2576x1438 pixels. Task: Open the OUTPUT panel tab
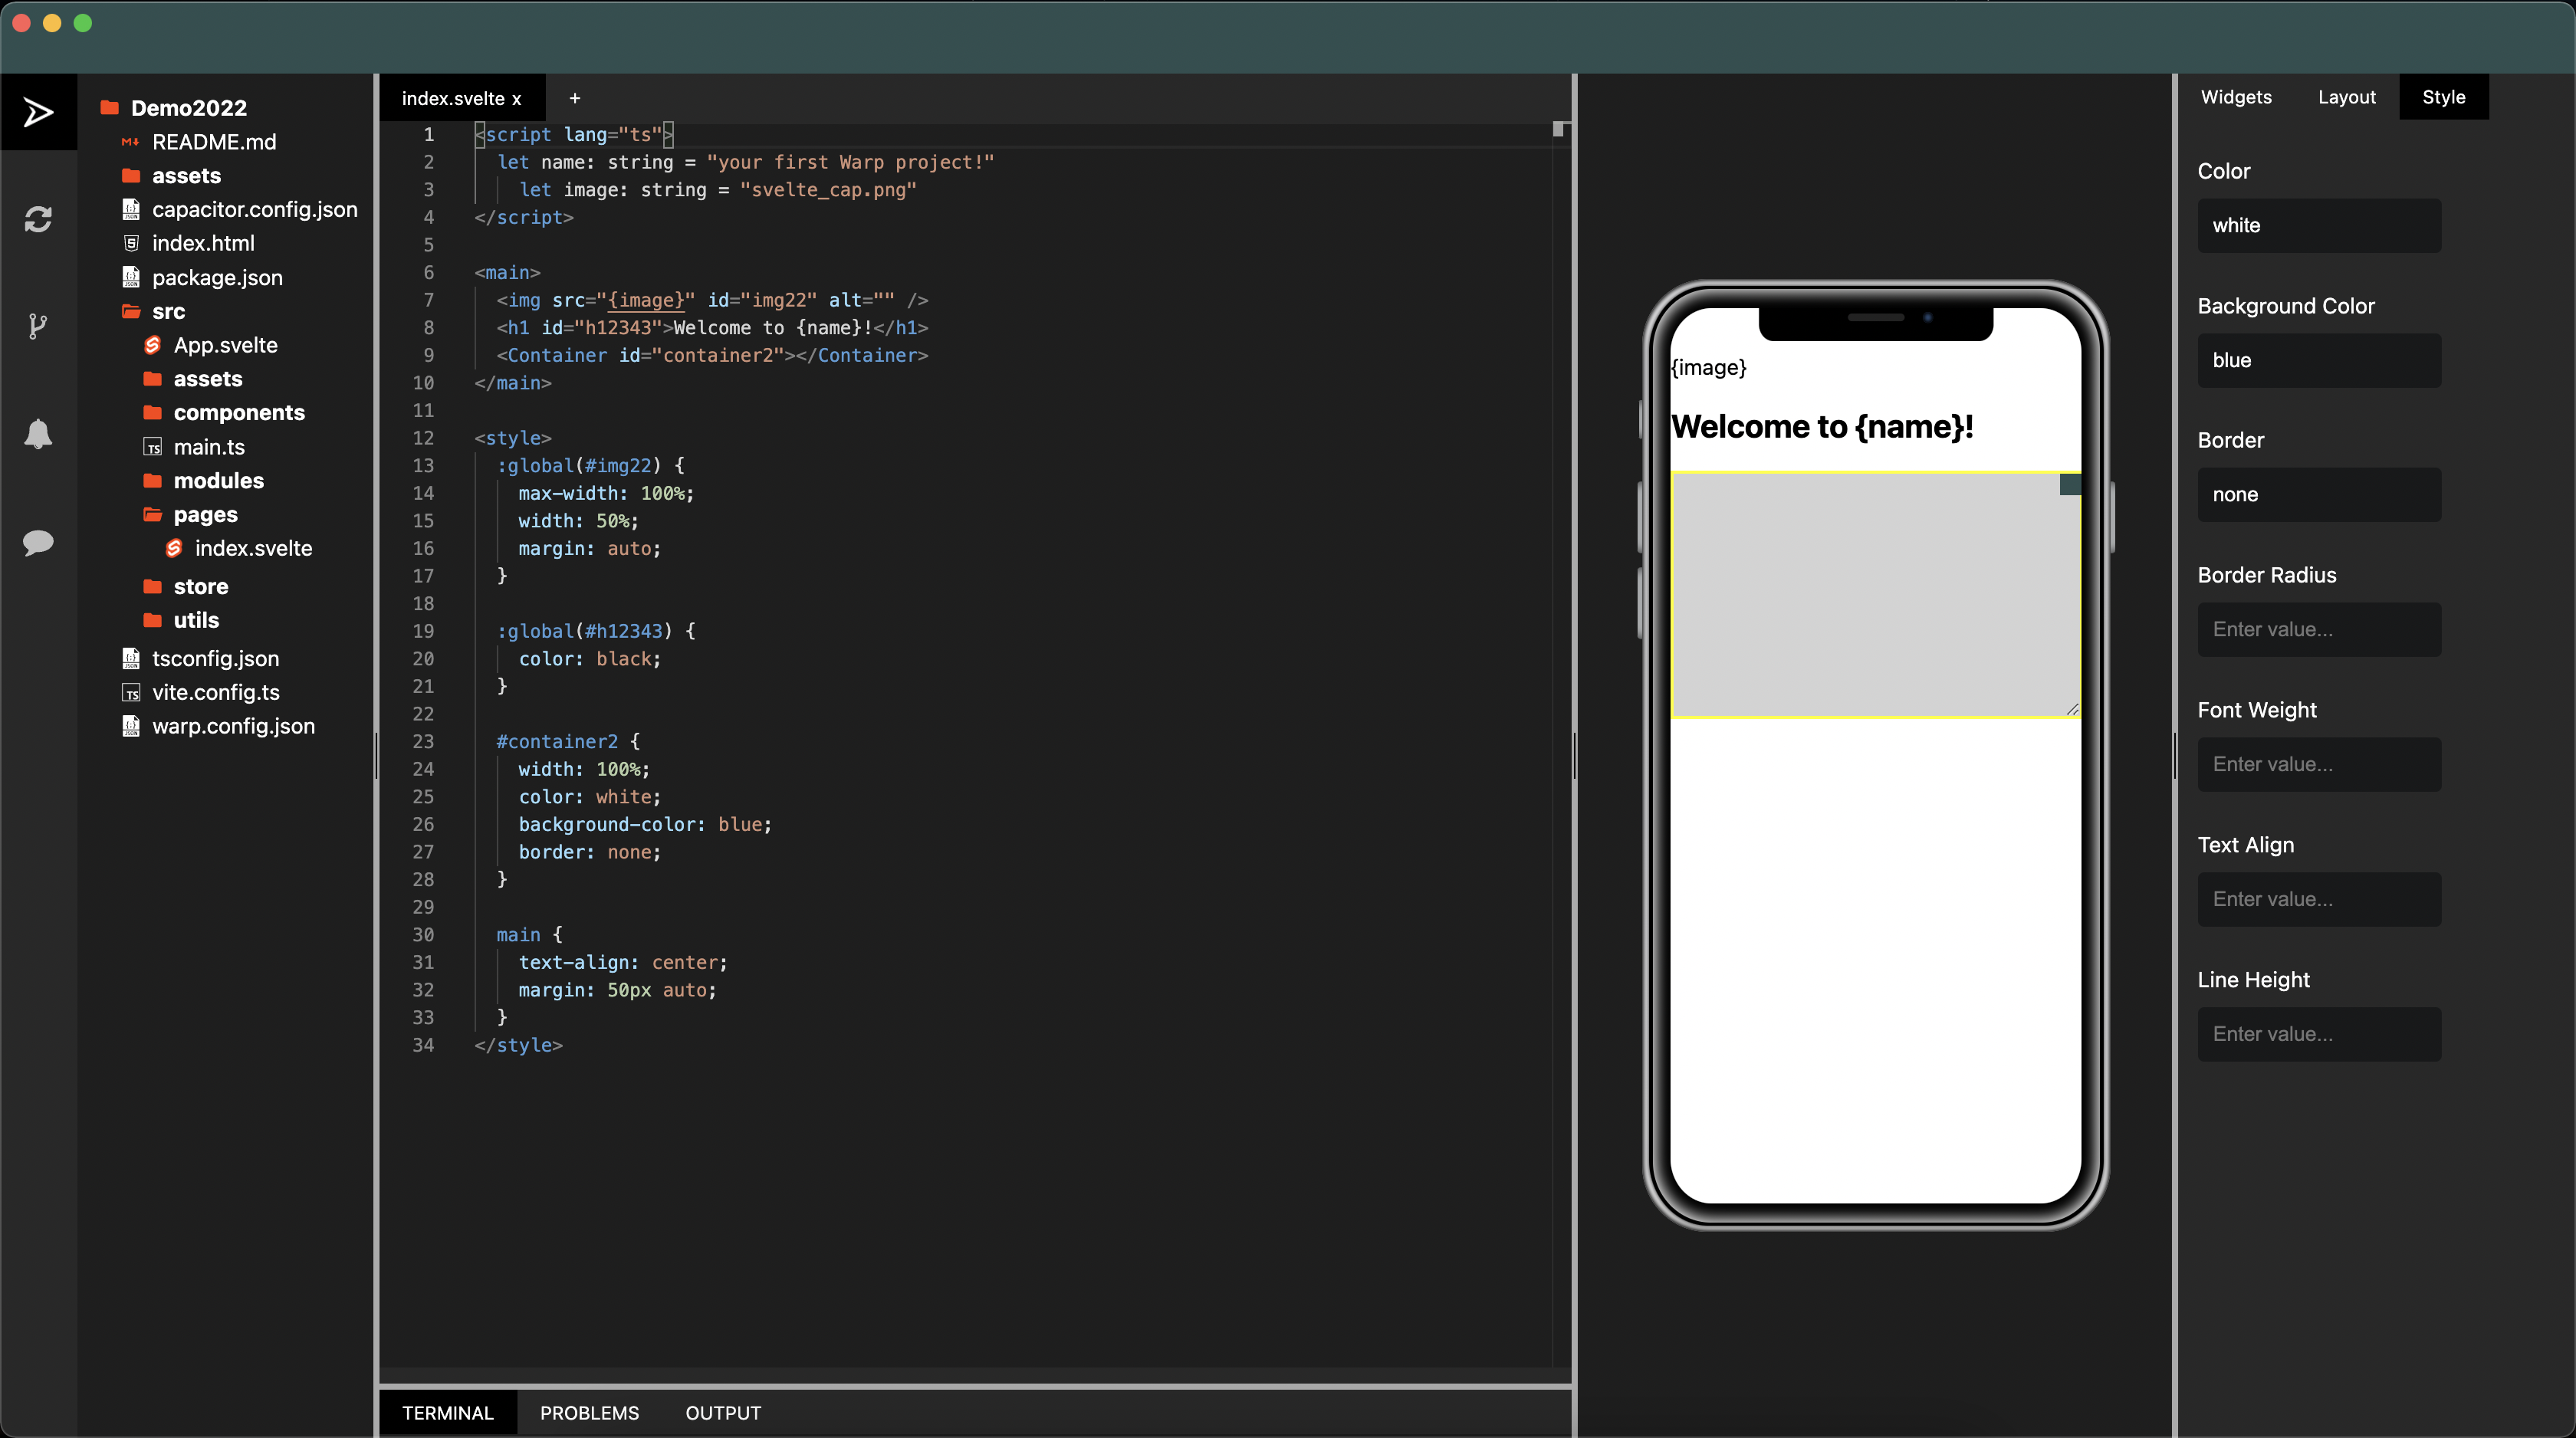pyautogui.click(x=723, y=1413)
